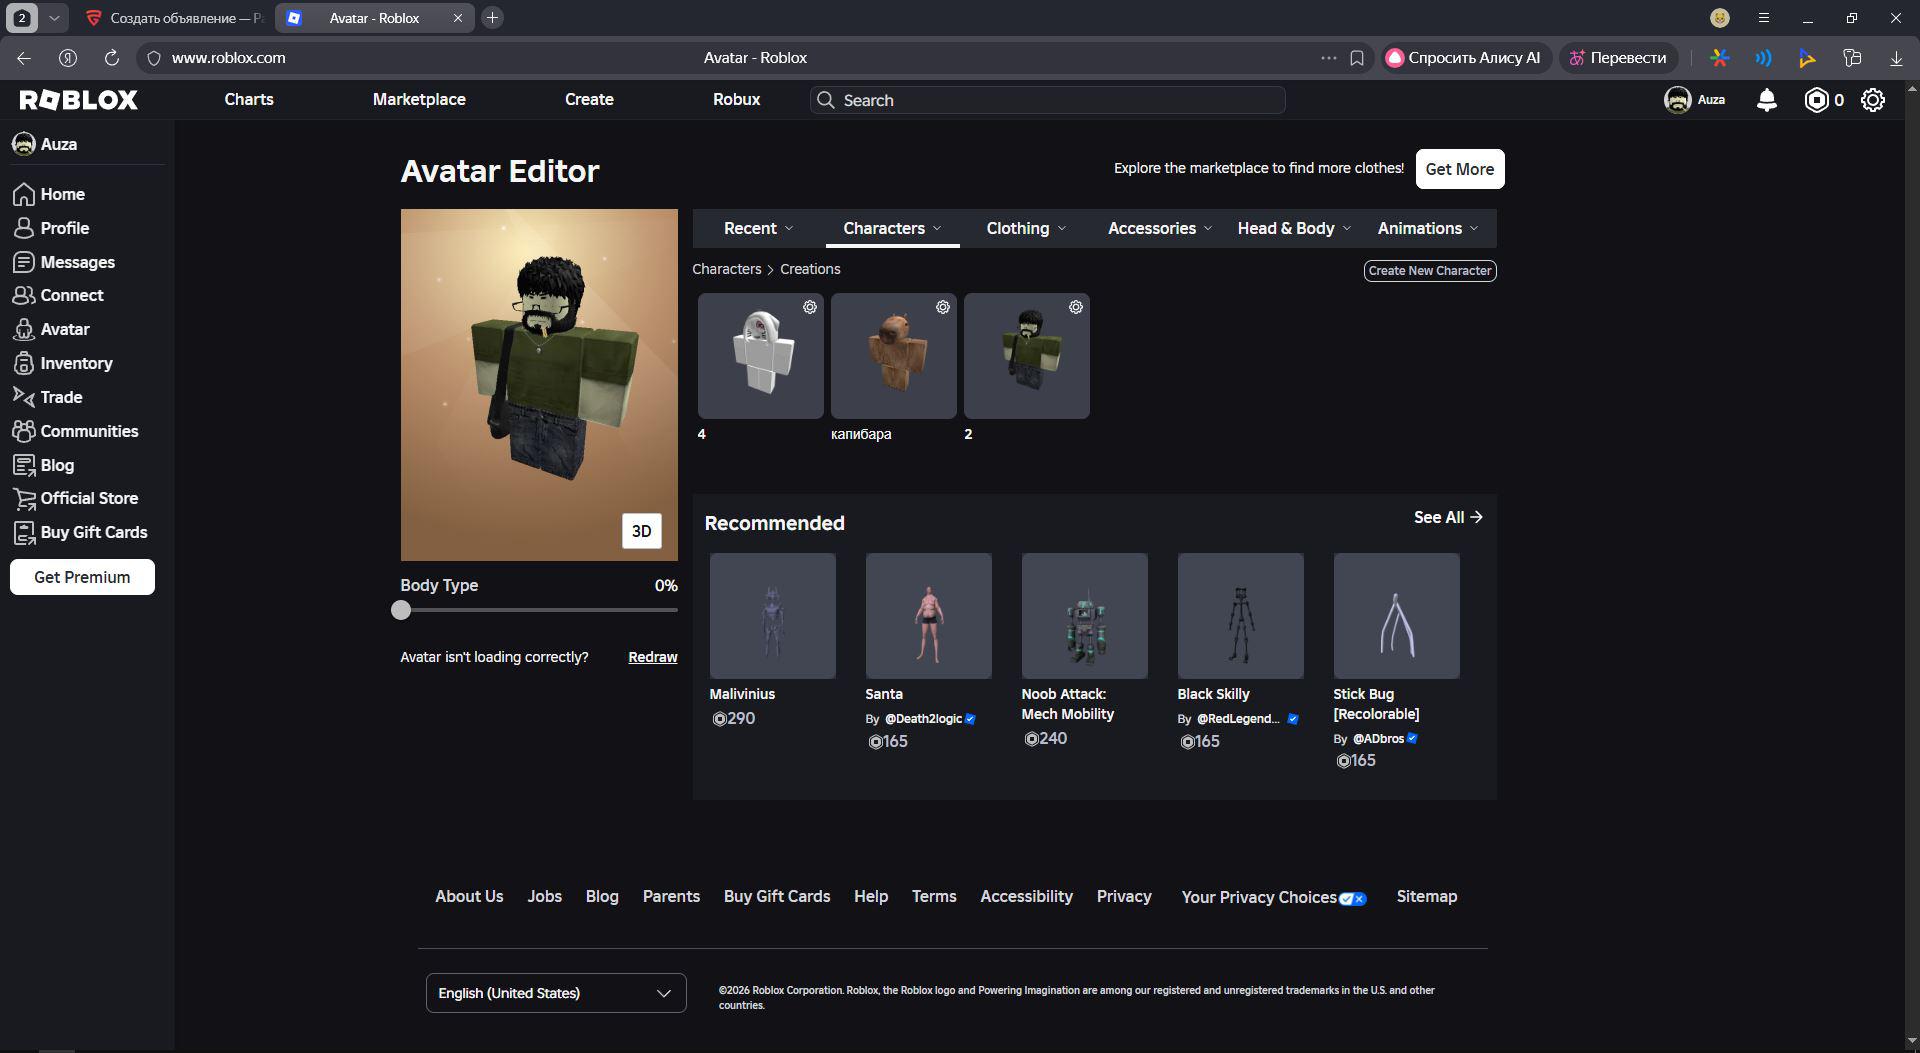Open the English (United States) language dropdown
The height and width of the screenshot is (1053, 1920).
point(556,993)
